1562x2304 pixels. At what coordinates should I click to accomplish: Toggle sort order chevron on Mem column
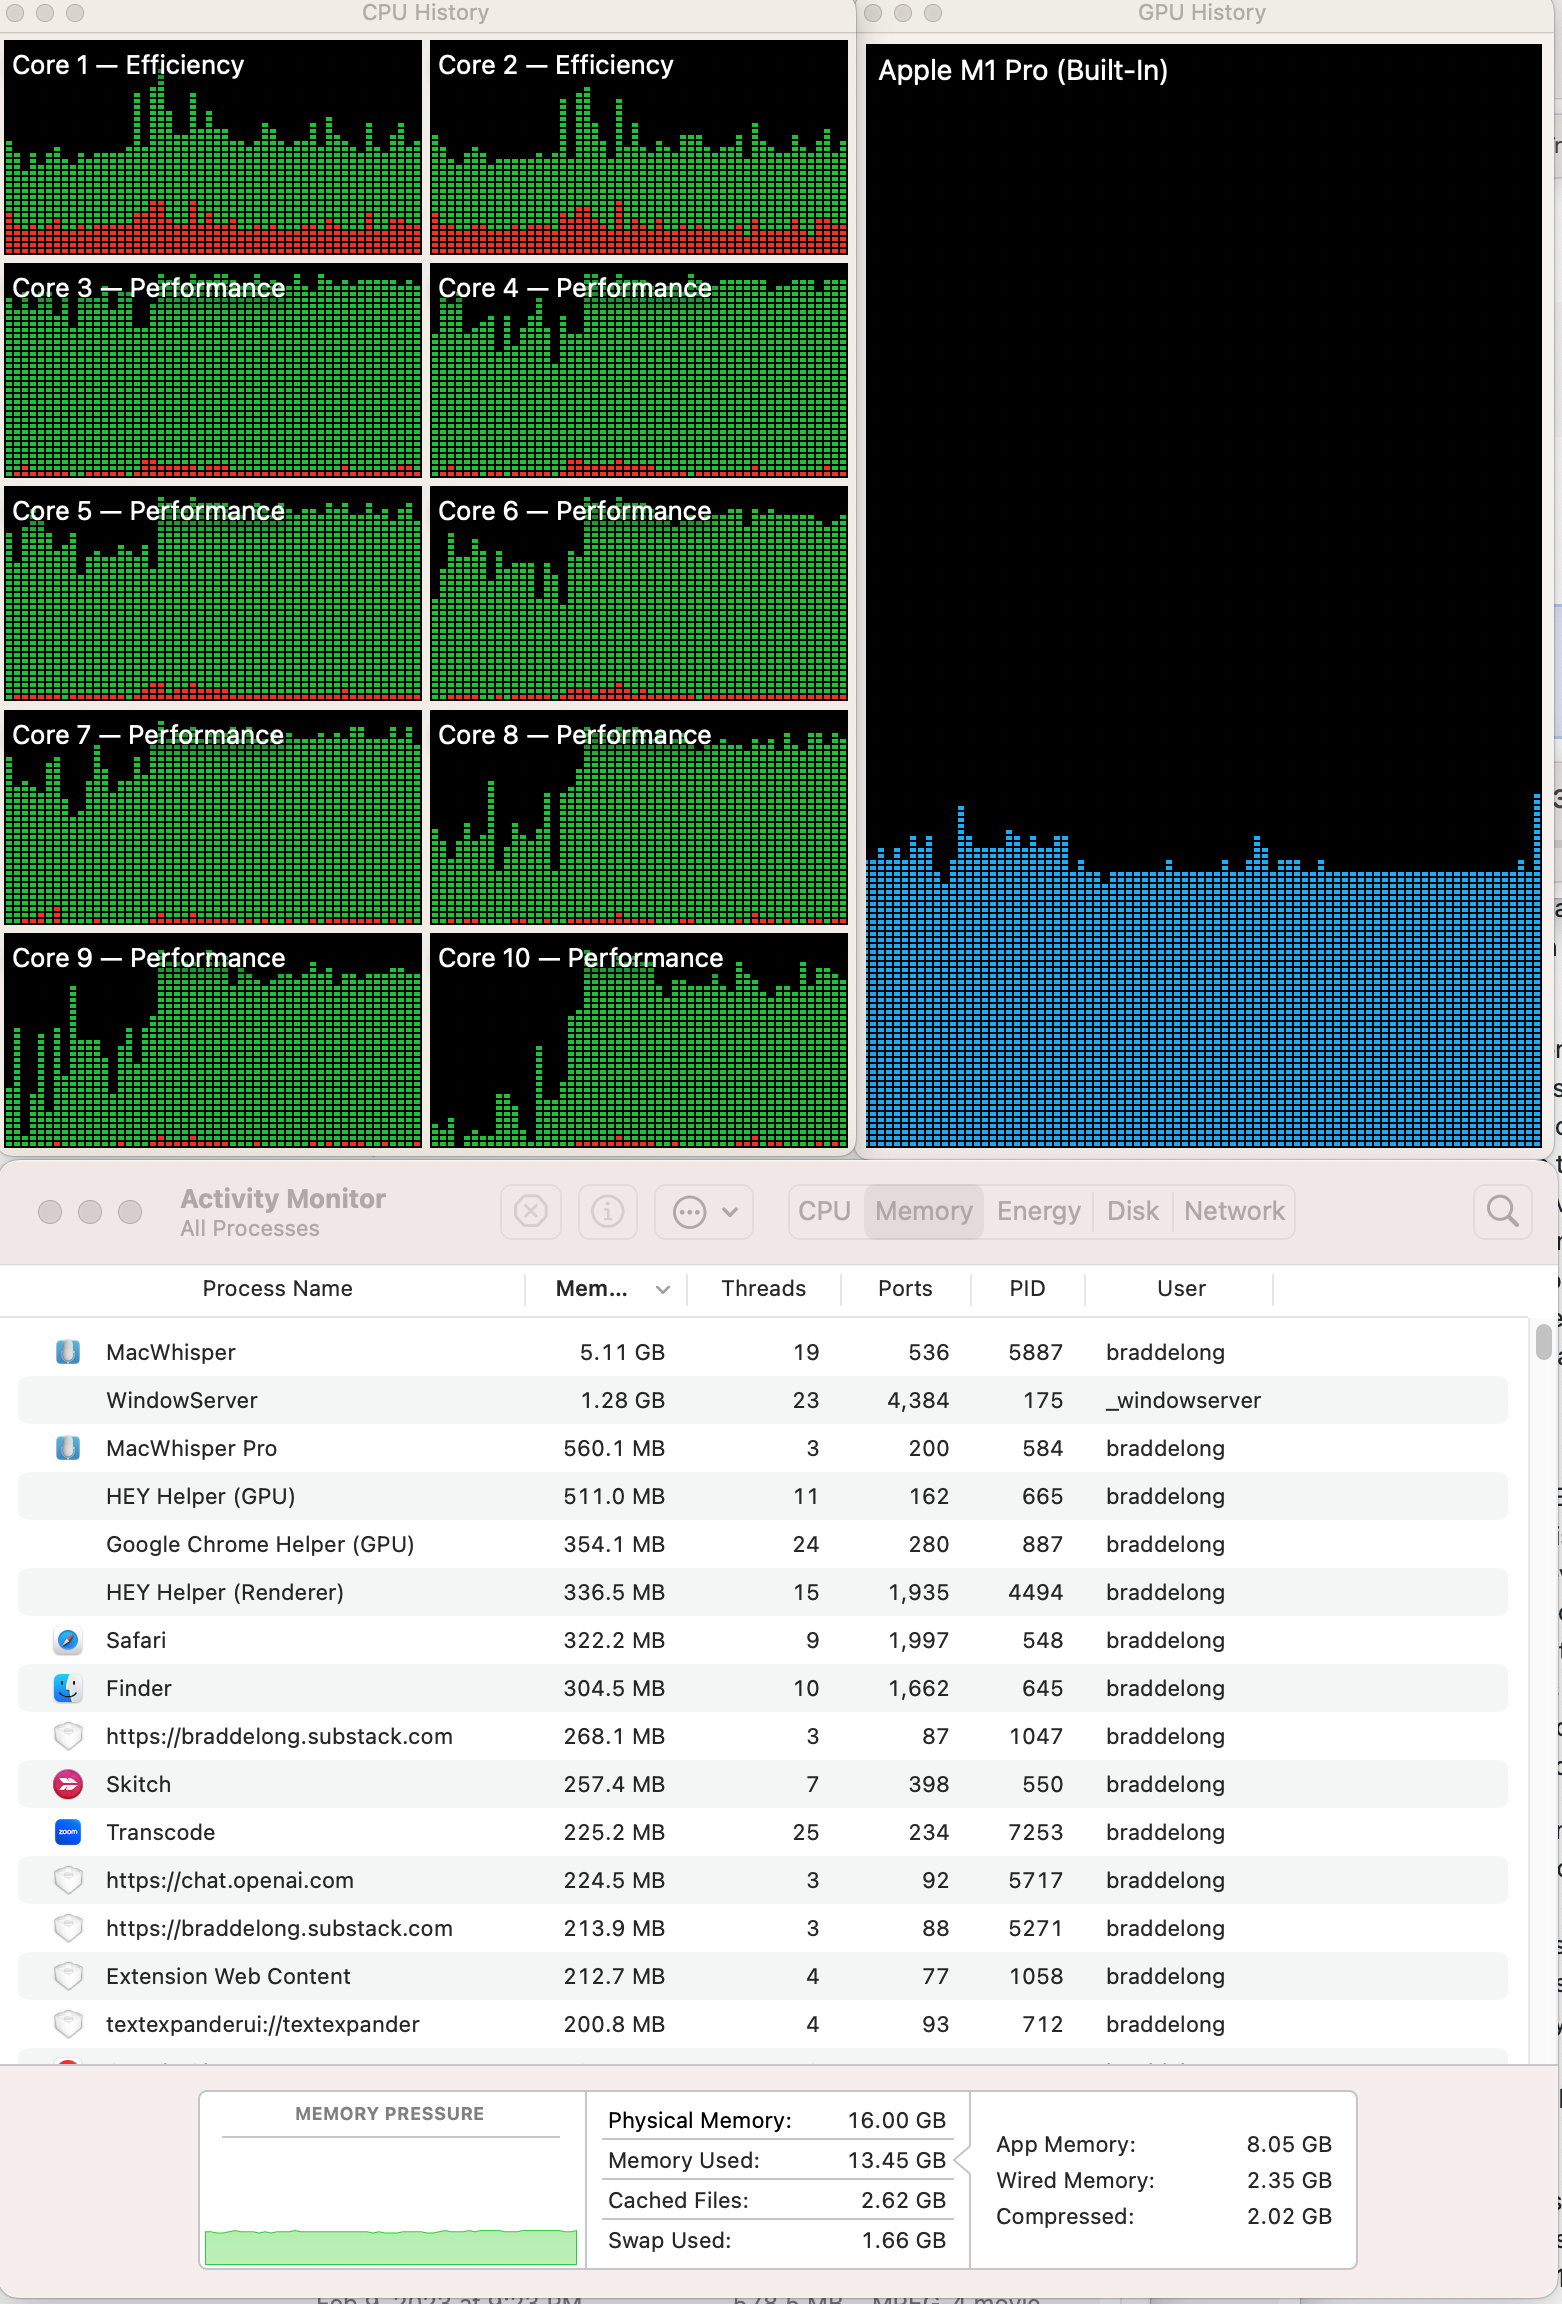tap(662, 1289)
